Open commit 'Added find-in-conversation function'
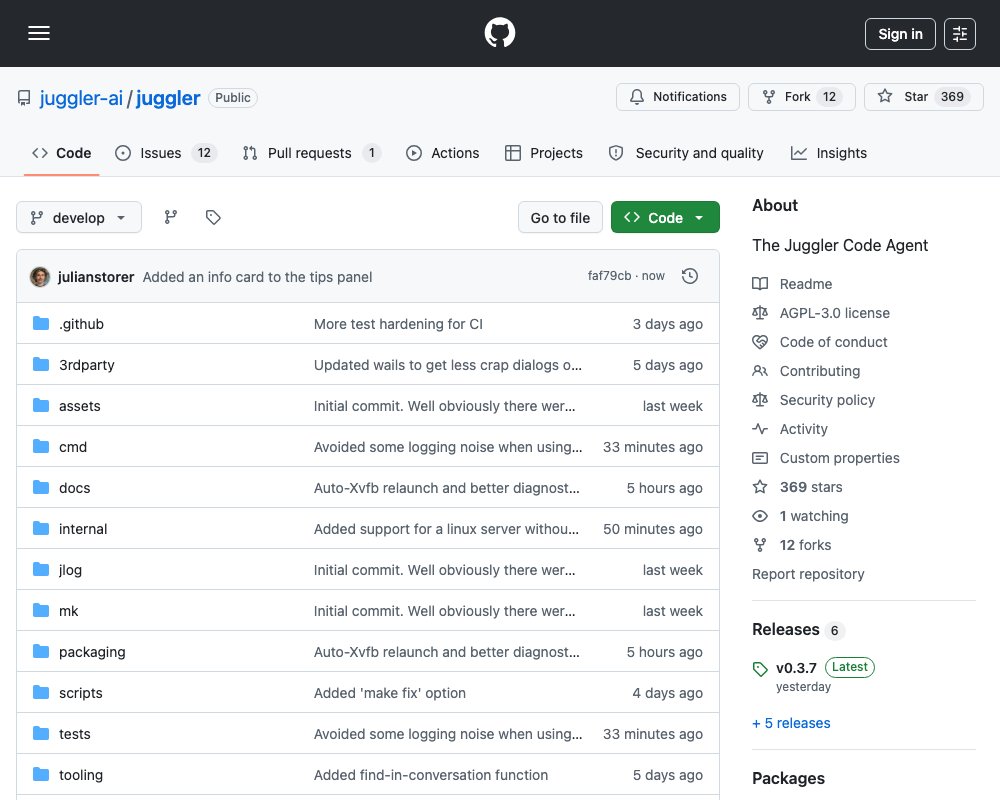Screen dimensions: 1000x800 pos(430,775)
